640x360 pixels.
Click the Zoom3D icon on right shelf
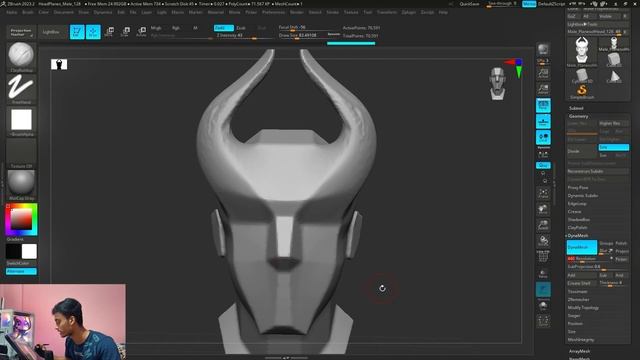pos(543,225)
